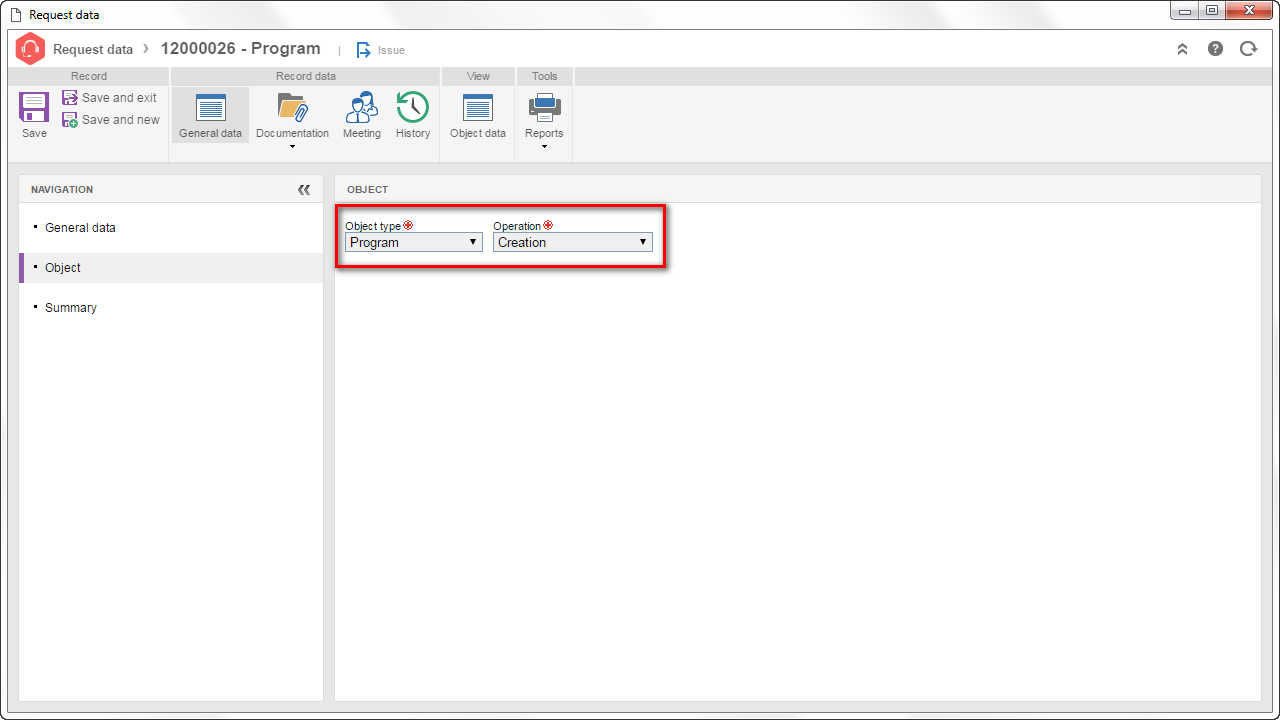
Task: Close the Request data window
Action: point(1249,10)
